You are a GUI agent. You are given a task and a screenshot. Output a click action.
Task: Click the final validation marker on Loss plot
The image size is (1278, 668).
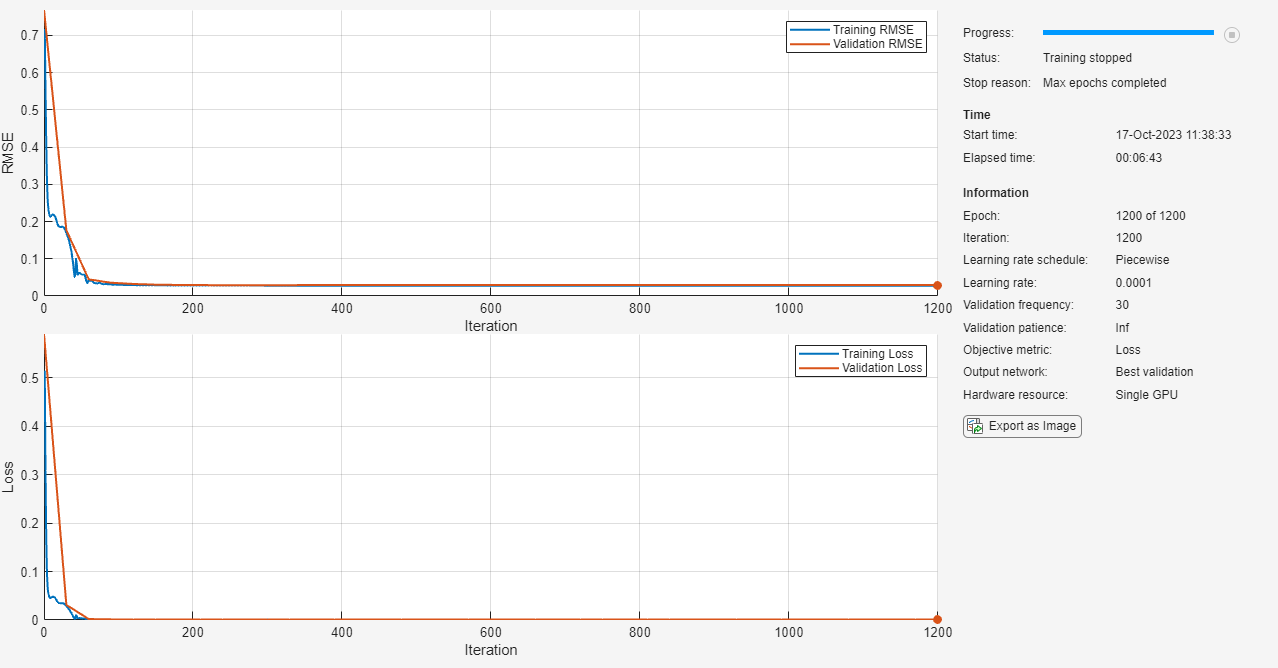(x=937, y=619)
